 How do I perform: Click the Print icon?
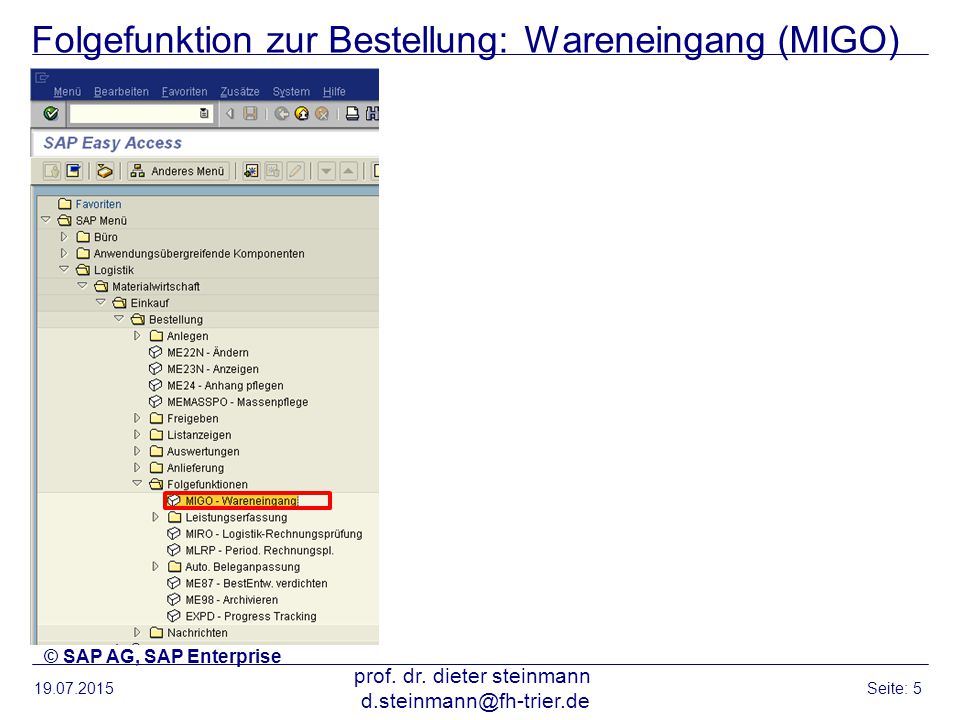pyautogui.click(x=353, y=113)
